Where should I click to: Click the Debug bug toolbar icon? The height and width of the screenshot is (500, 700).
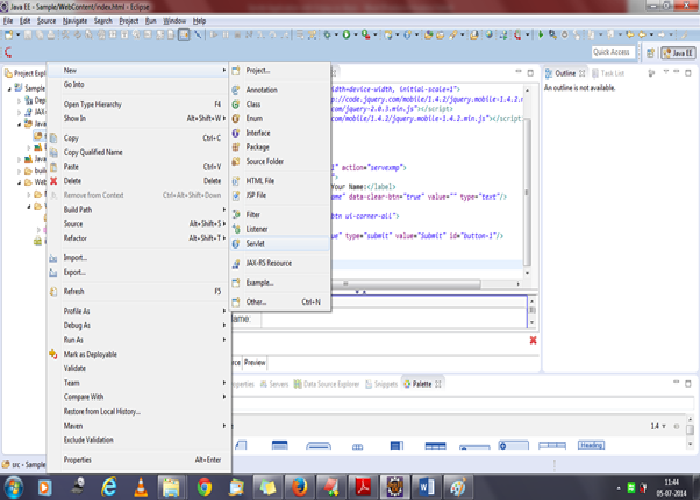[x=327, y=35]
